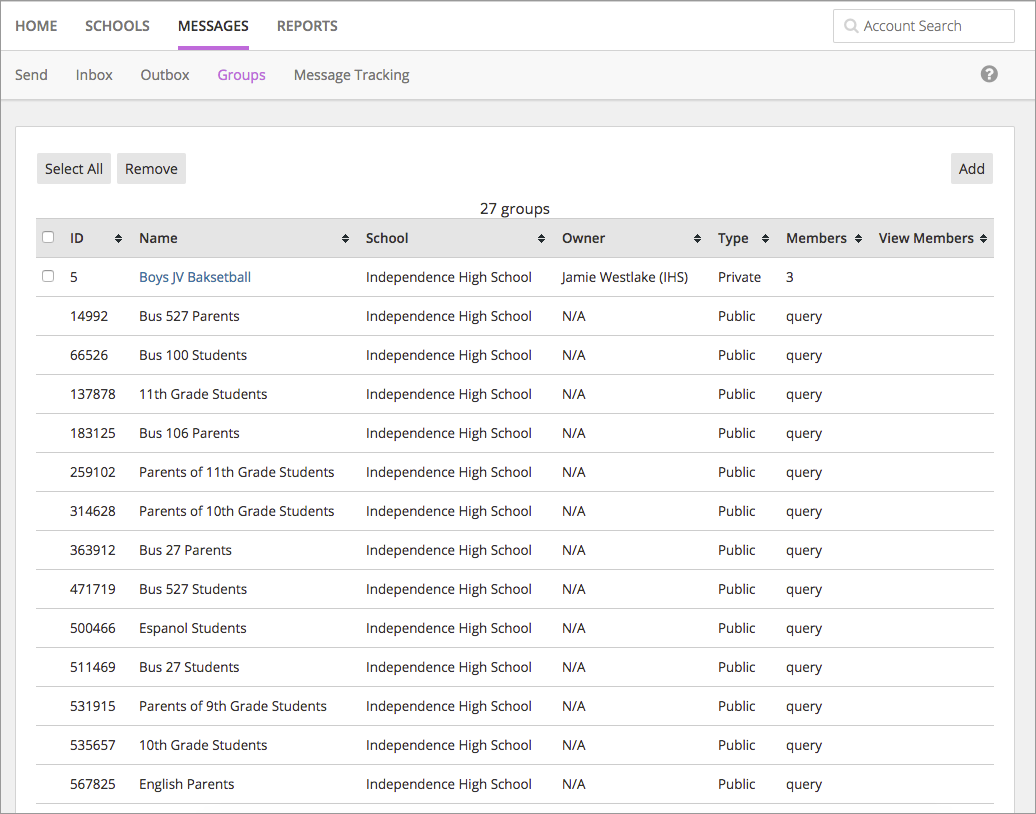Click ID 137878 cell
Image resolution: width=1036 pixels, height=814 pixels.
(x=92, y=394)
